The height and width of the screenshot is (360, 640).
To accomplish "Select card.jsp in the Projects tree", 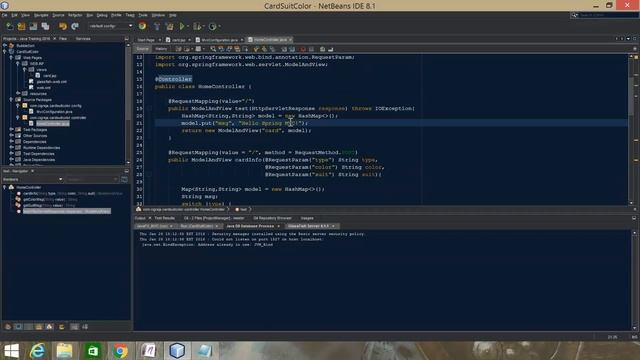I will 49,76.
